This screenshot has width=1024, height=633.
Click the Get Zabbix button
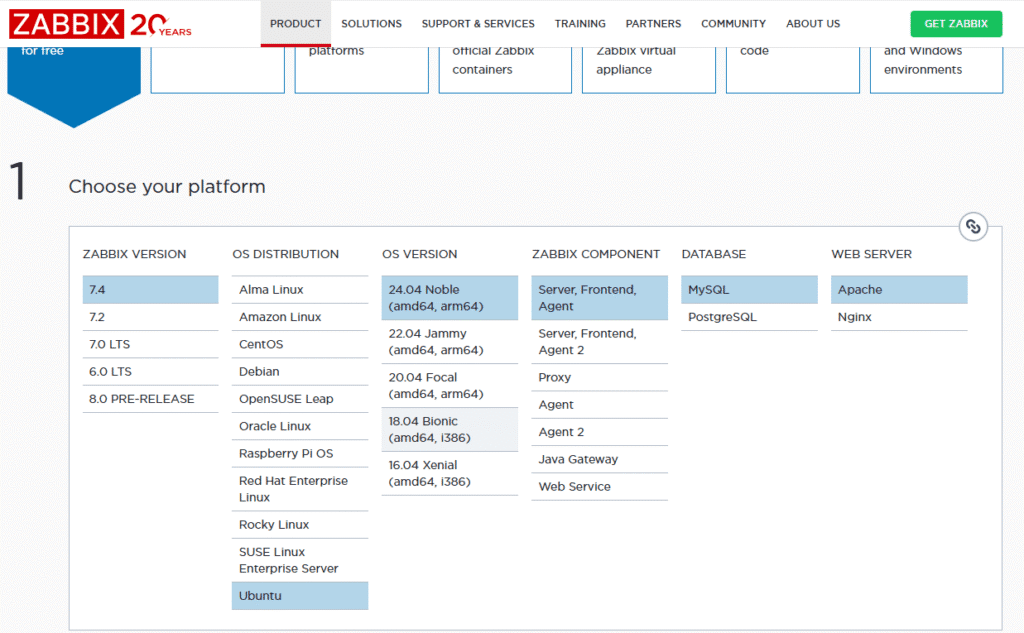click(956, 24)
